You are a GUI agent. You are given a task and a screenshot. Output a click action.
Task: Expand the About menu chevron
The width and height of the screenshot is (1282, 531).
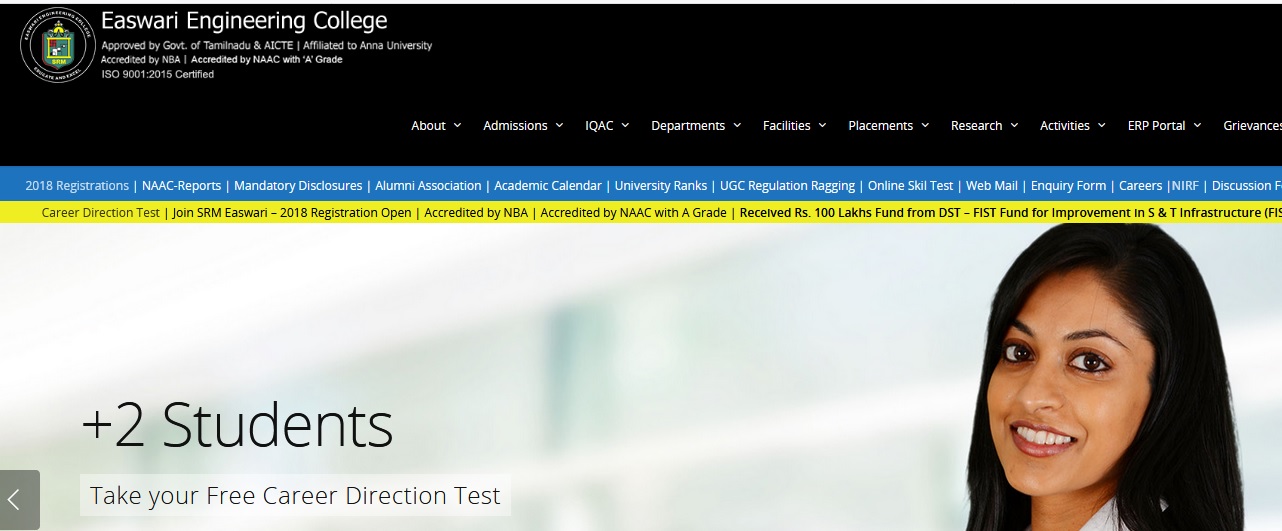(x=457, y=125)
